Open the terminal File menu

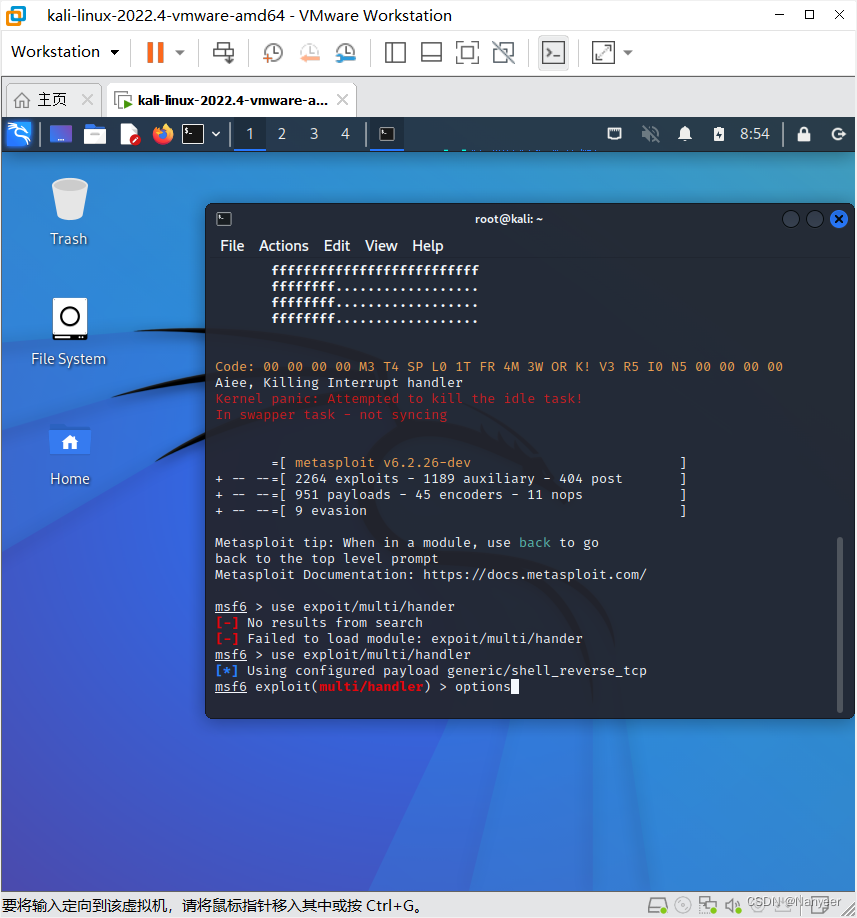point(232,246)
